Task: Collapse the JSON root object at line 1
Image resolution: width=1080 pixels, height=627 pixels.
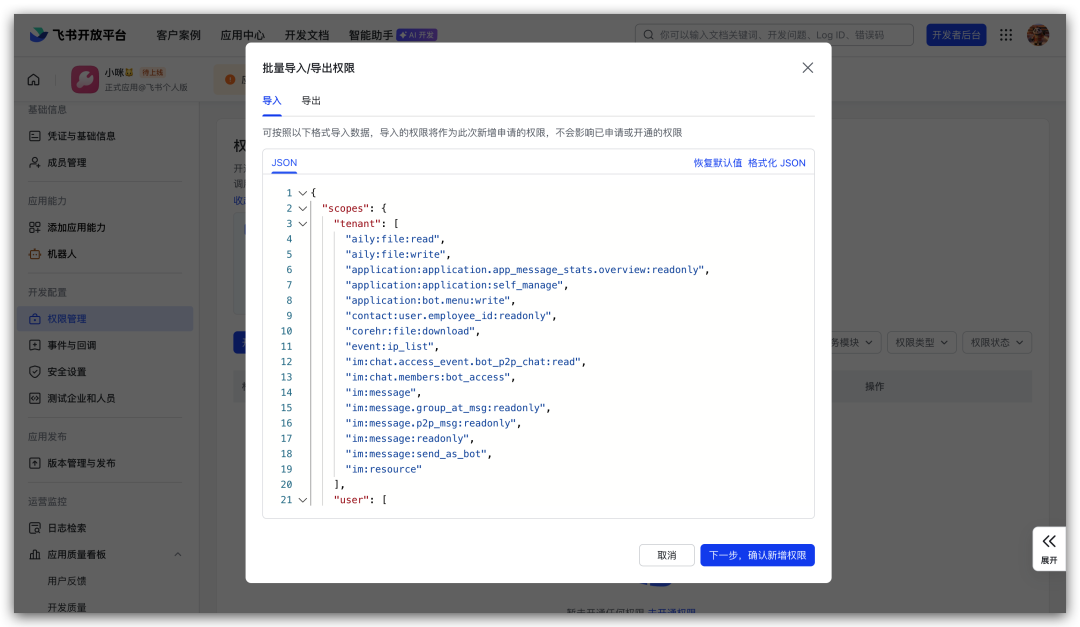Action: pos(303,193)
